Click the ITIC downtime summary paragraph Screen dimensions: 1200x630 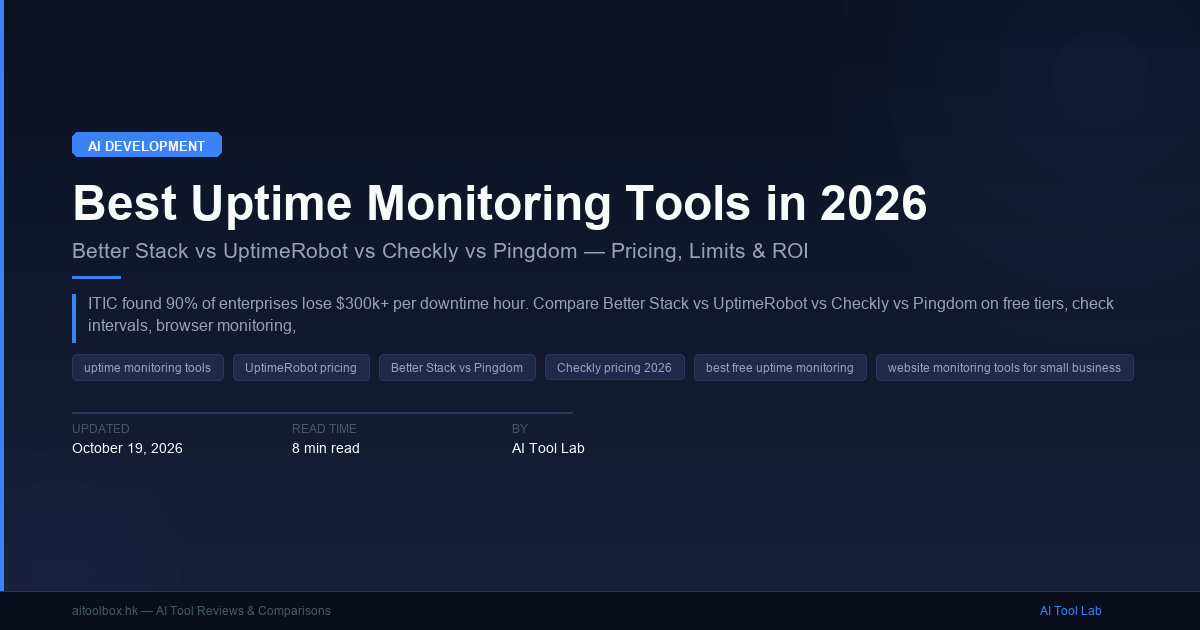coord(600,314)
